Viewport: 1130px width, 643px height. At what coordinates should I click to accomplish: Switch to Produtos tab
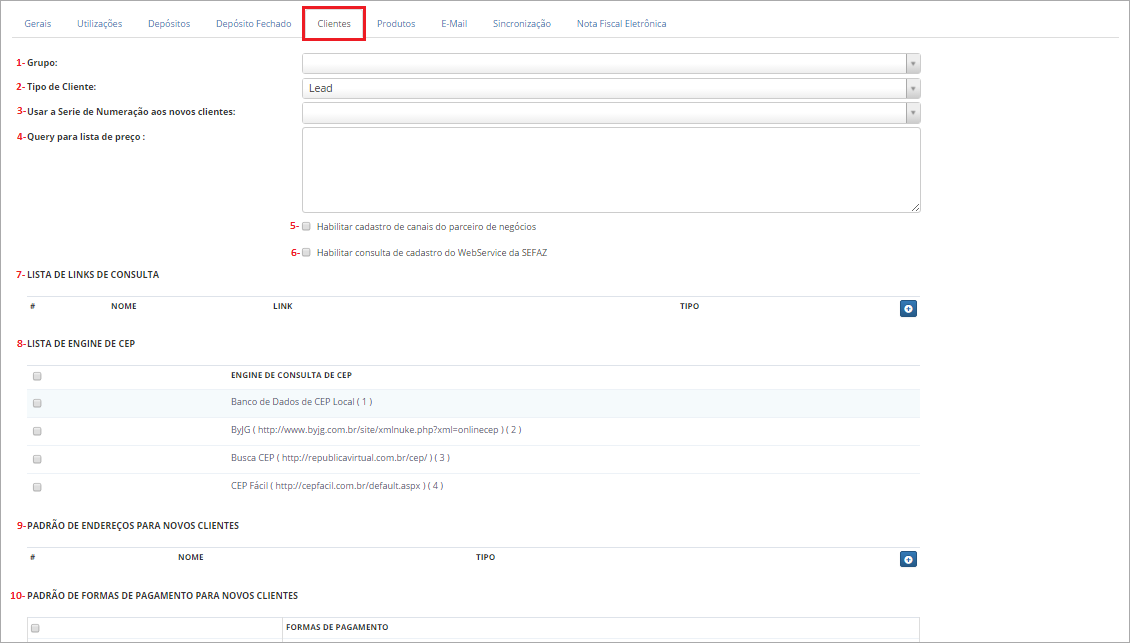click(396, 24)
